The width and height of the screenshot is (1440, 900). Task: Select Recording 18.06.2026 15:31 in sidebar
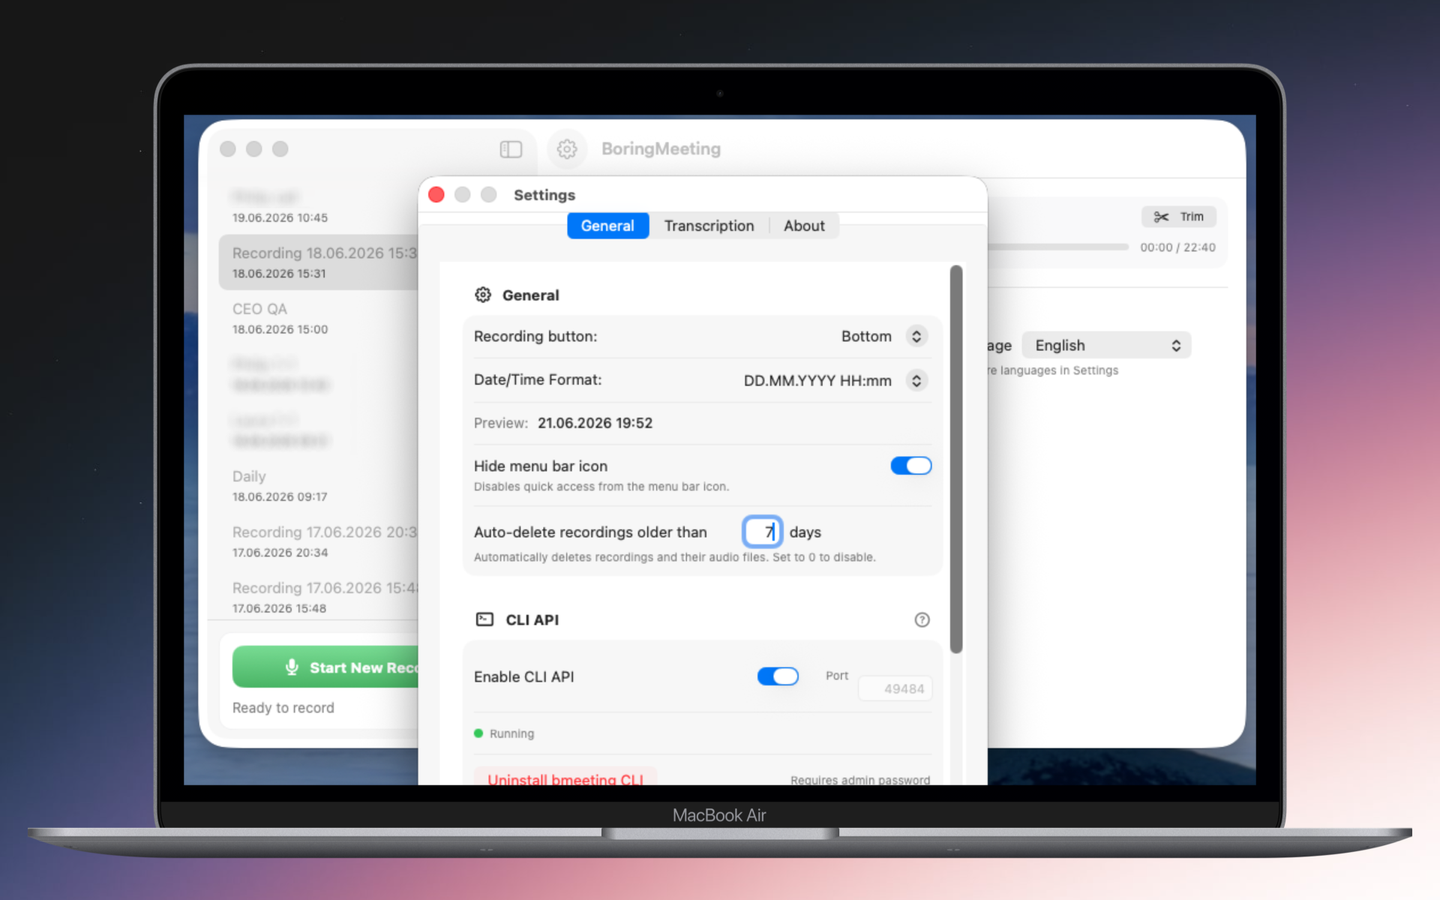point(319,262)
